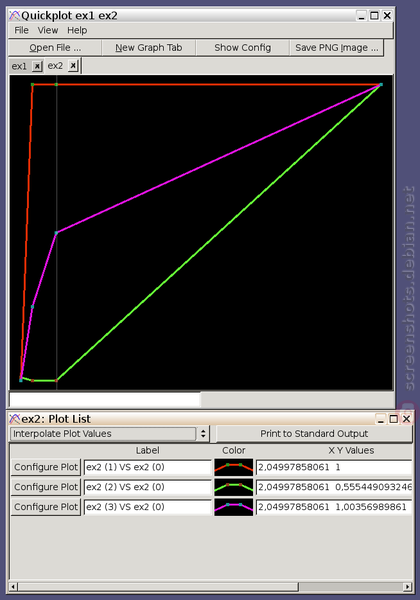The height and width of the screenshot is (600, 420).
Task: Close the ex2 Plot List window
Action: [x=407, y=419]
